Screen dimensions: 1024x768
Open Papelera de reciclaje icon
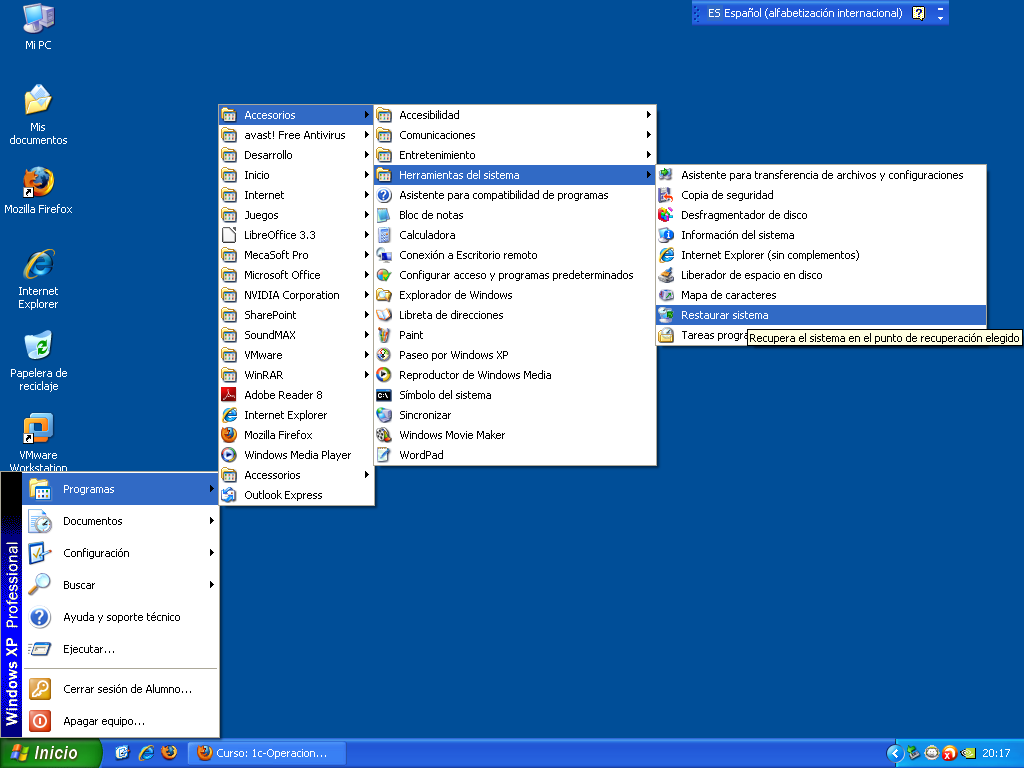tap(38, 361)
